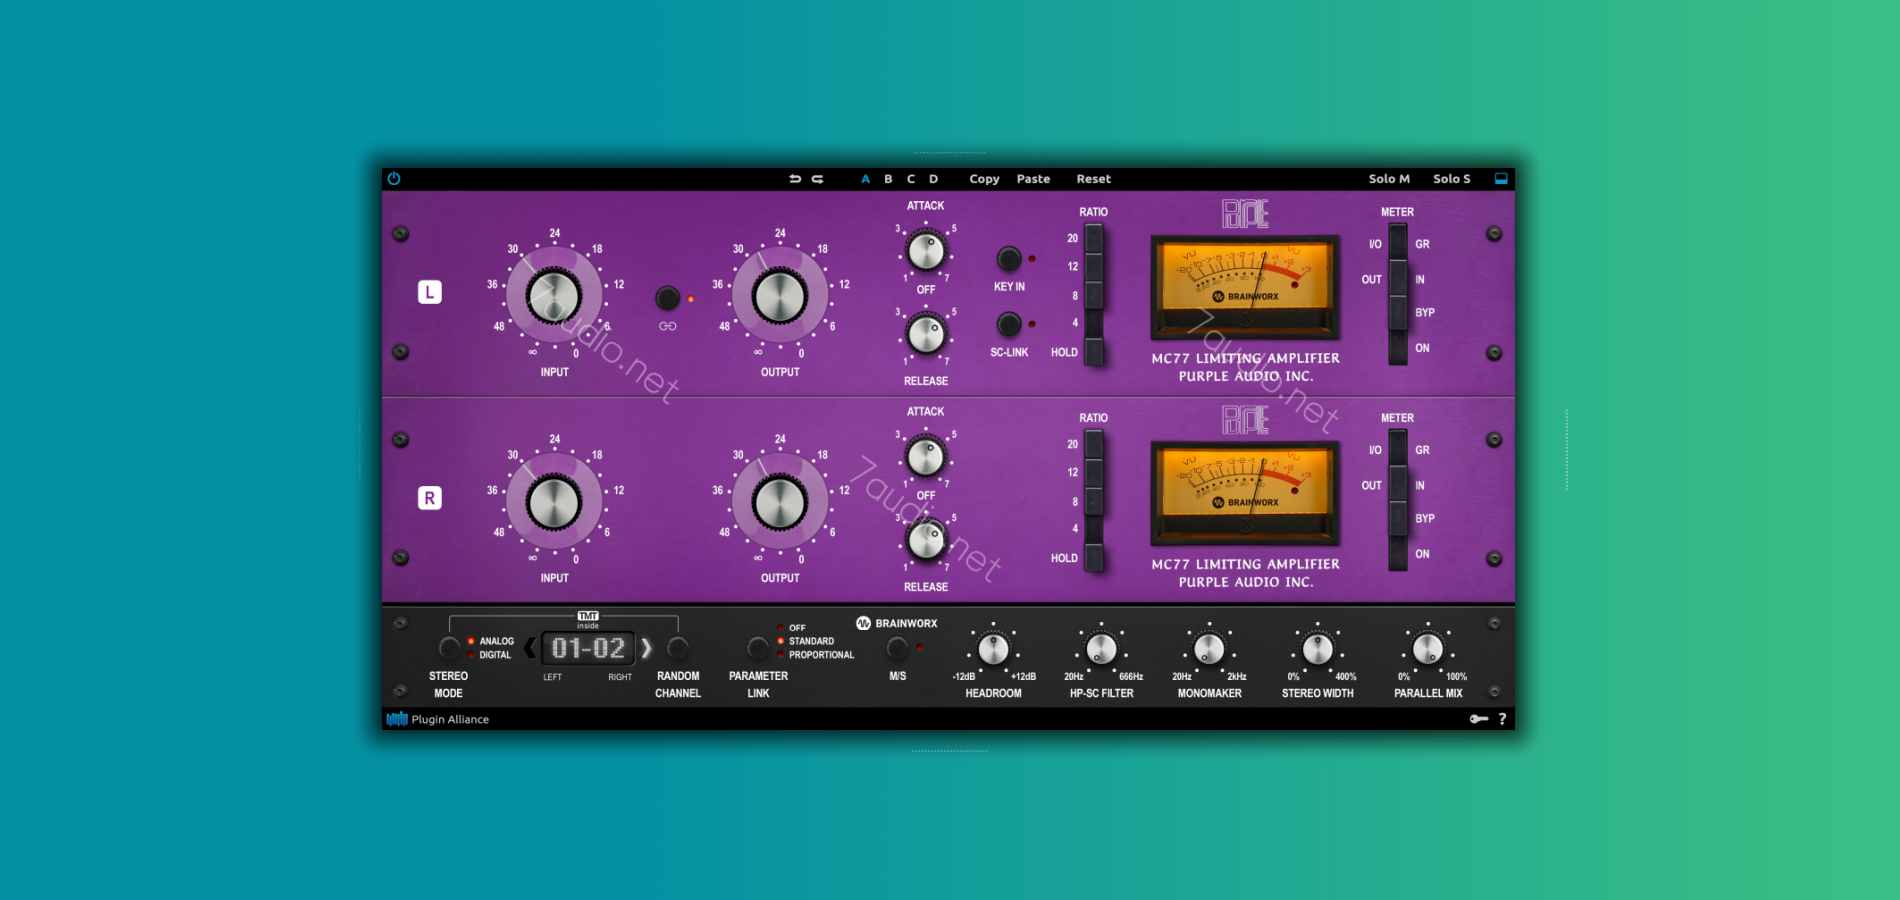Set R channel meter to GR
Screen dimensions: 1900x900
coord(1398,449)
